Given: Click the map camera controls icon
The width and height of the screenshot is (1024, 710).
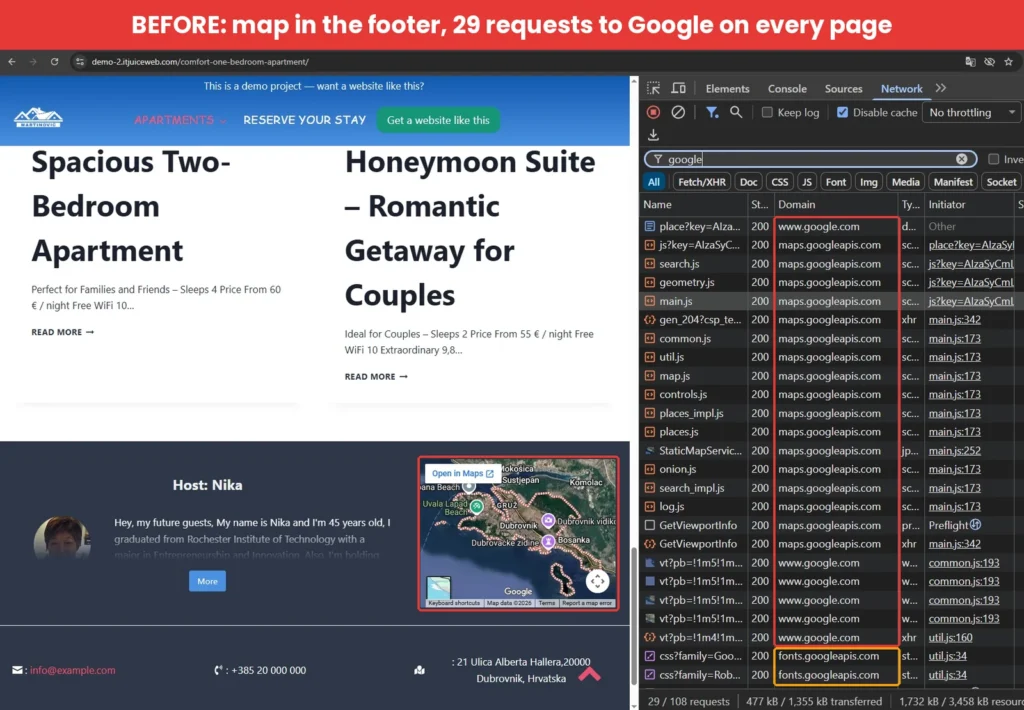Looking at the screenshot, I should point(597,581).
